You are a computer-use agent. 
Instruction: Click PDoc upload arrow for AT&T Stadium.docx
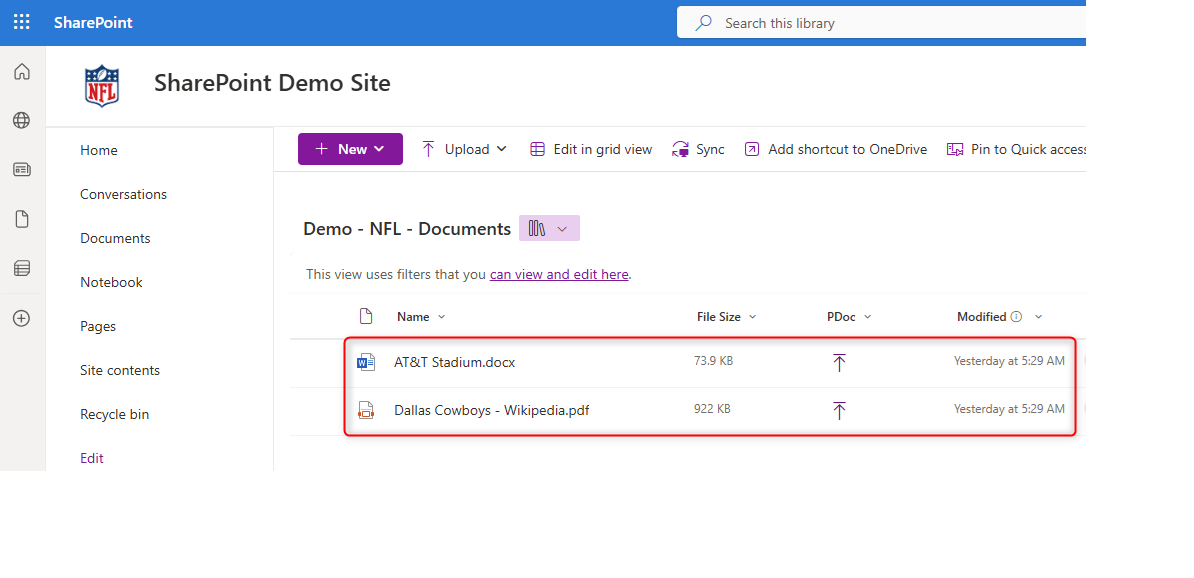[839, 362]
